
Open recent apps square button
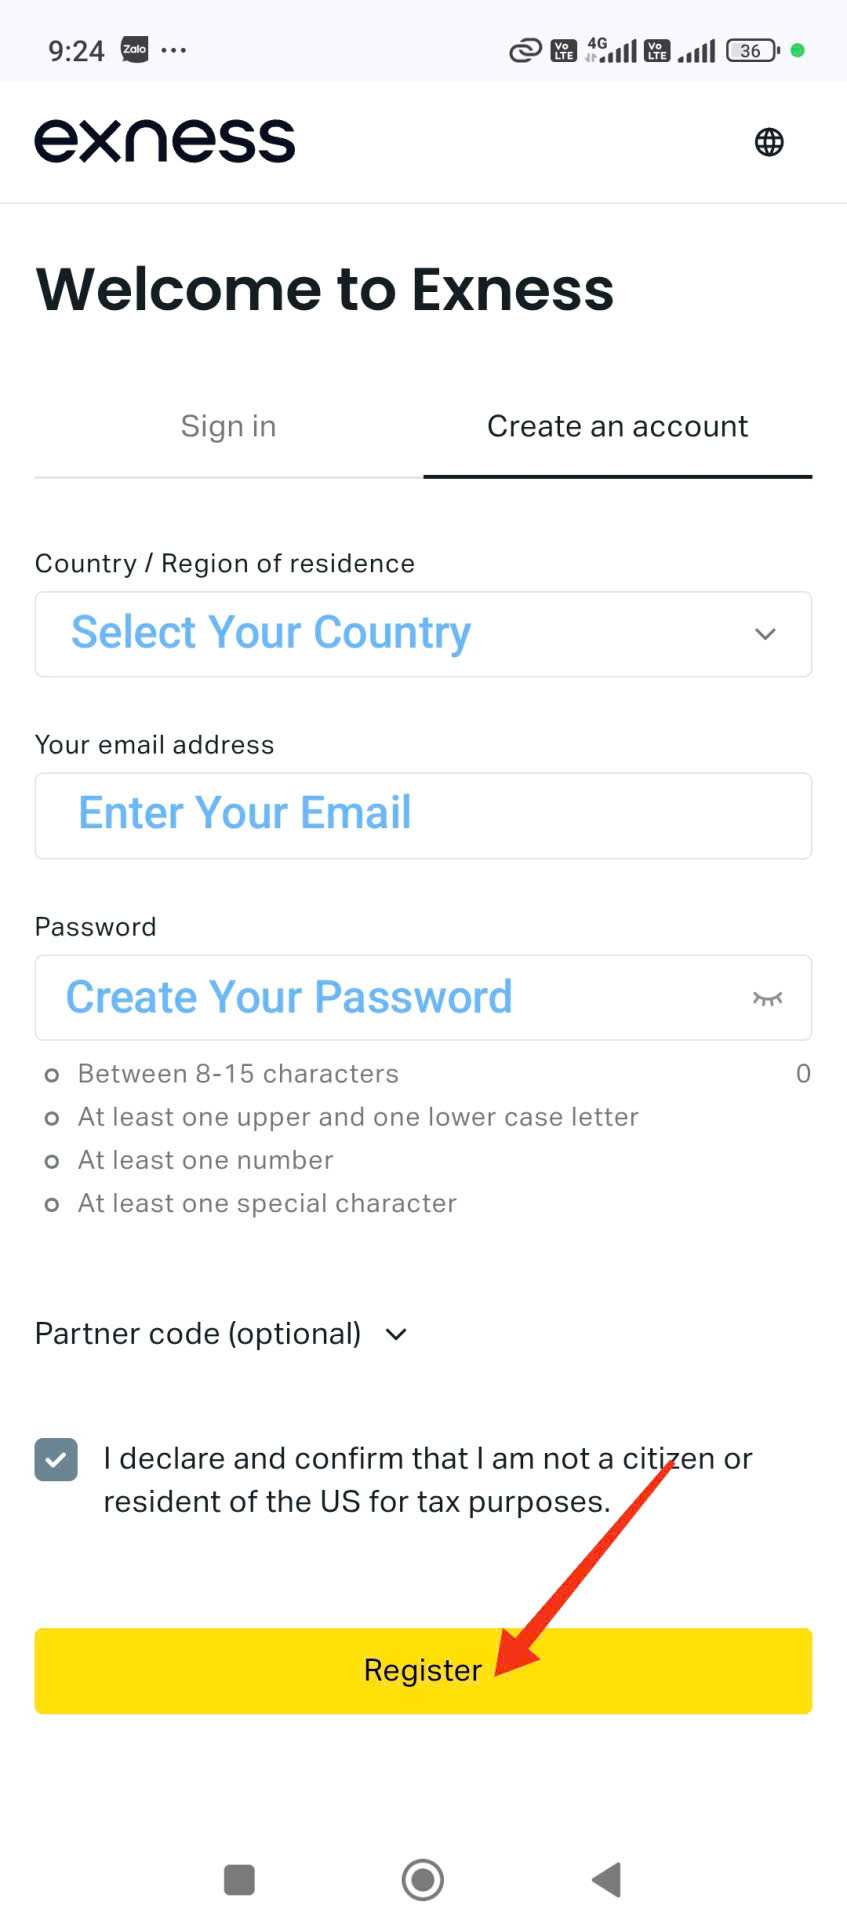pyautogui.click(x=239, y=1880)
